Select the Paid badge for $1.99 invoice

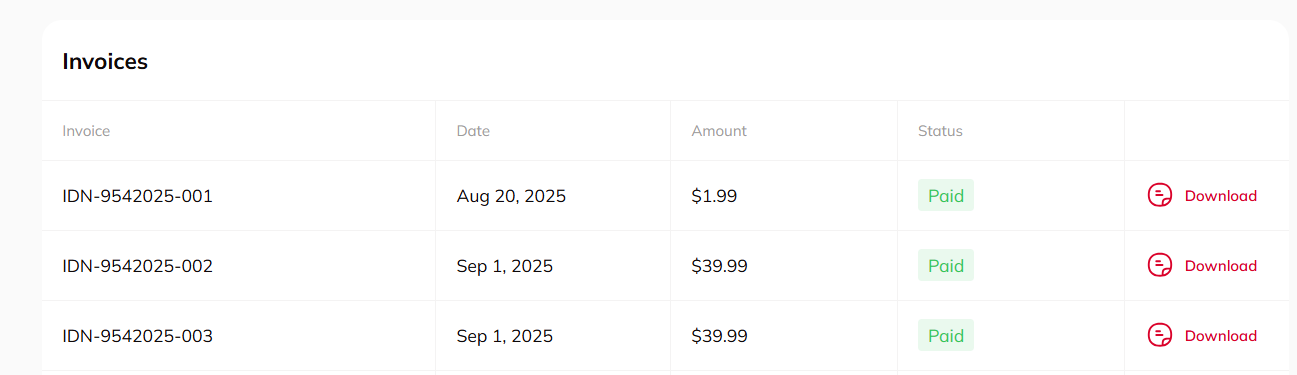pyautogui.click(x=946, y=196)
